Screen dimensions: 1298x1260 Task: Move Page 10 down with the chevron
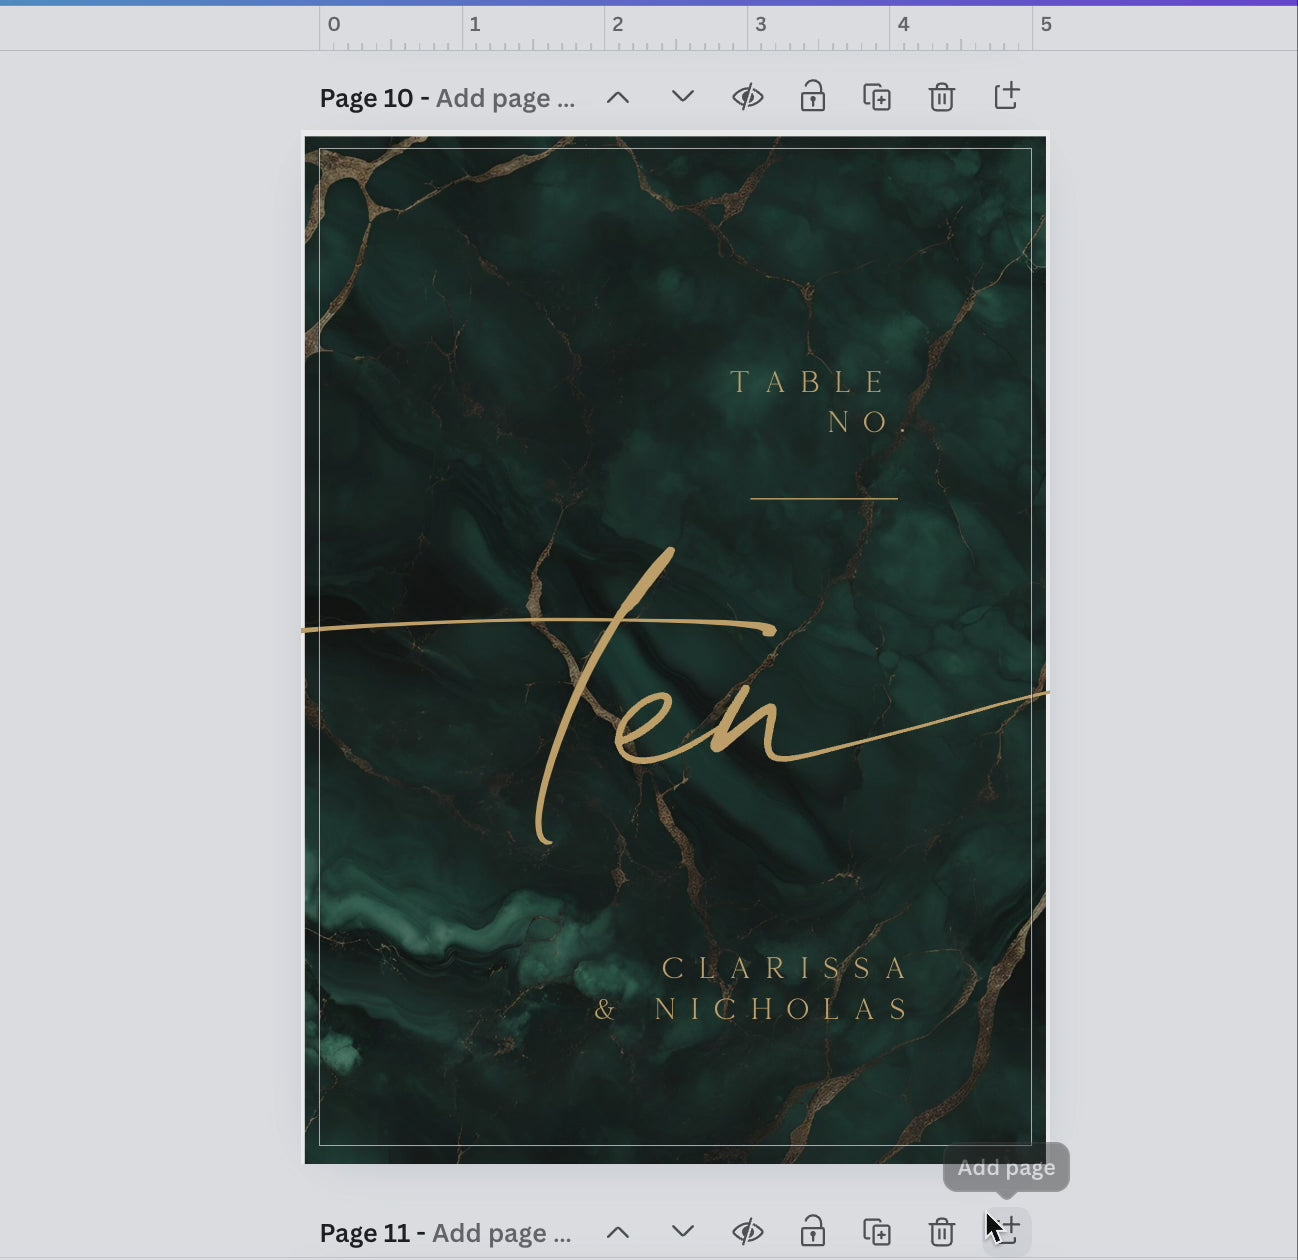click(683, 97)
